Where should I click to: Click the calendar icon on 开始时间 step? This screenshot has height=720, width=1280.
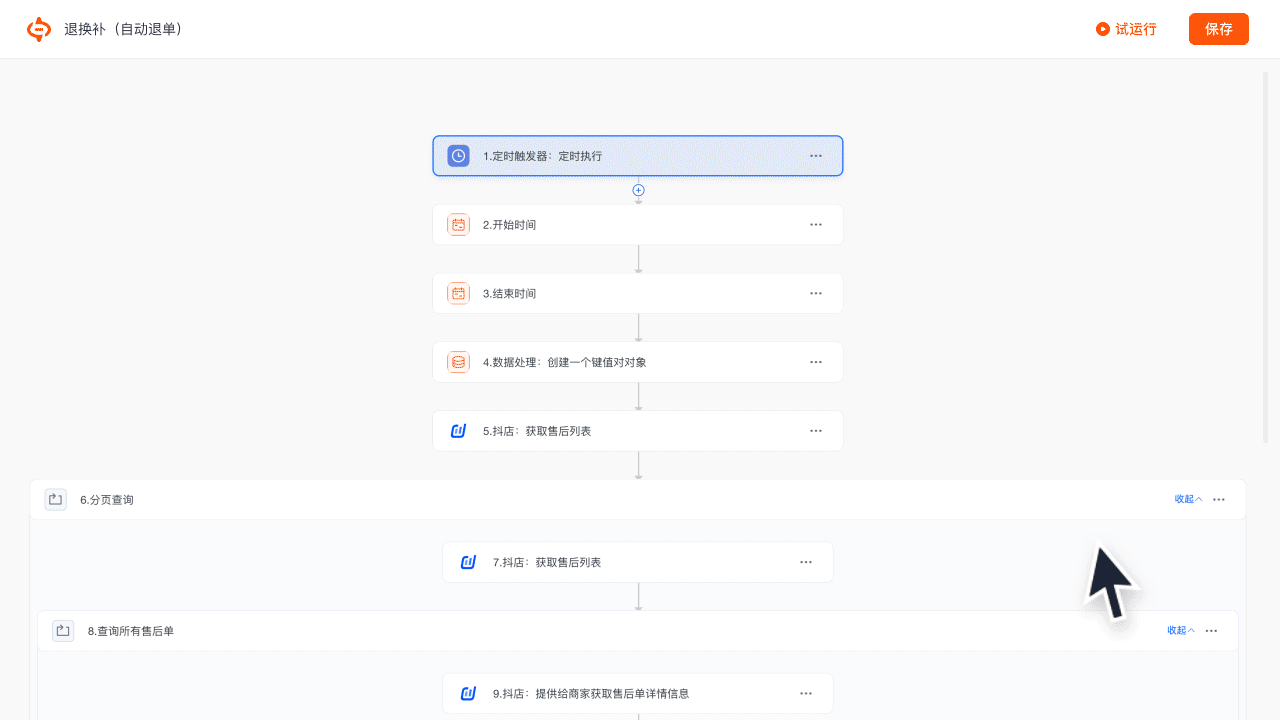click(458, 225)
